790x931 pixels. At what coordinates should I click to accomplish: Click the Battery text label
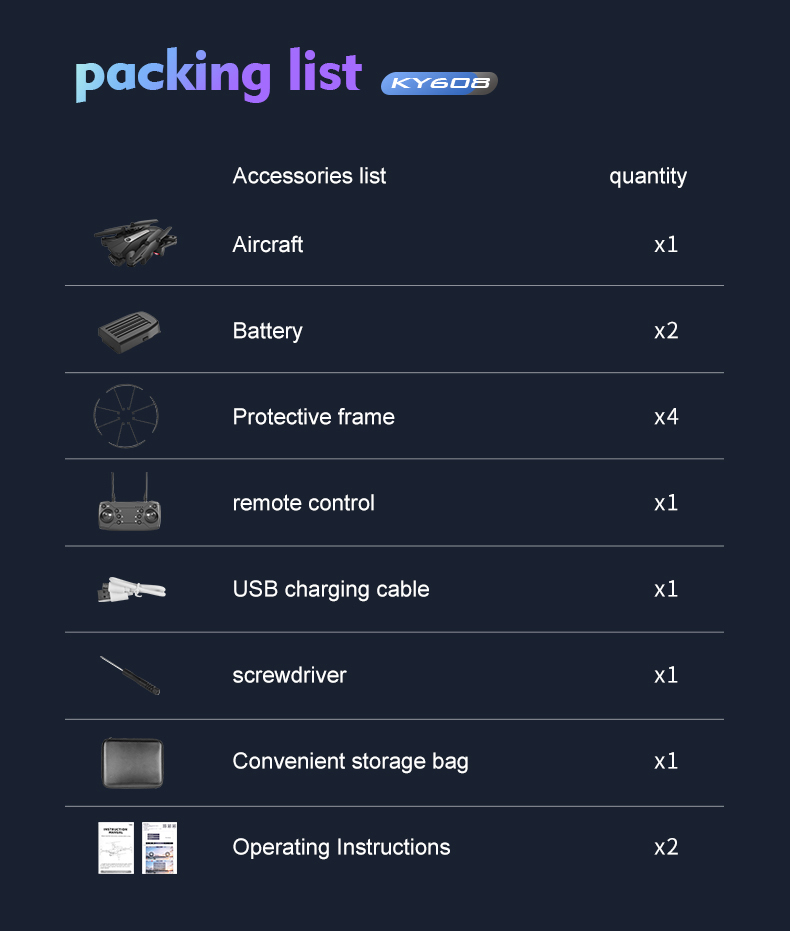pyautogui.click(x=268, y=331)
